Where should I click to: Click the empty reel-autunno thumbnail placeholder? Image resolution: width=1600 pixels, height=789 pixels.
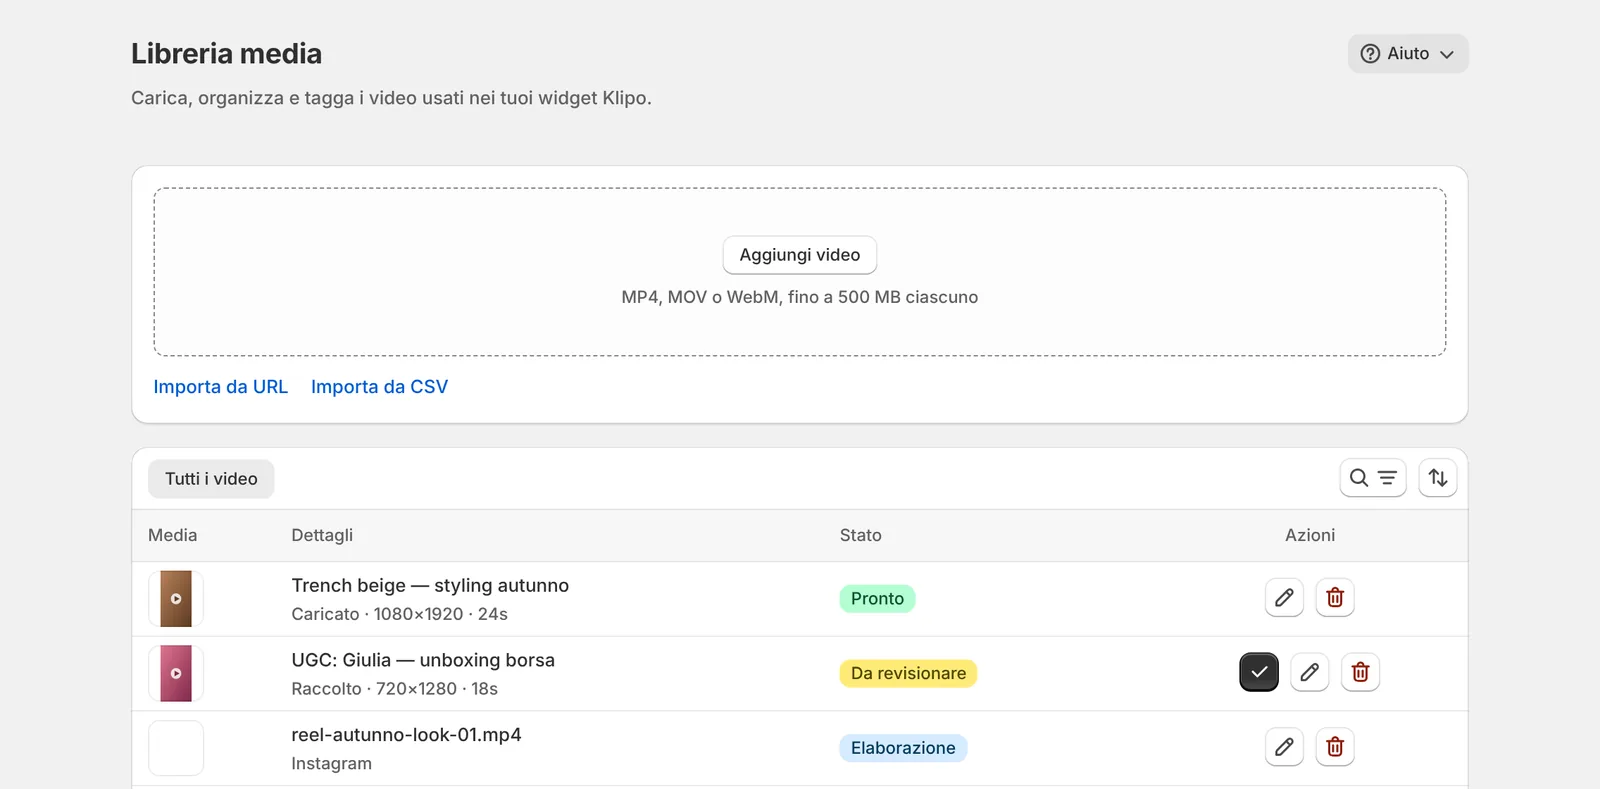[x=176, y=748]
